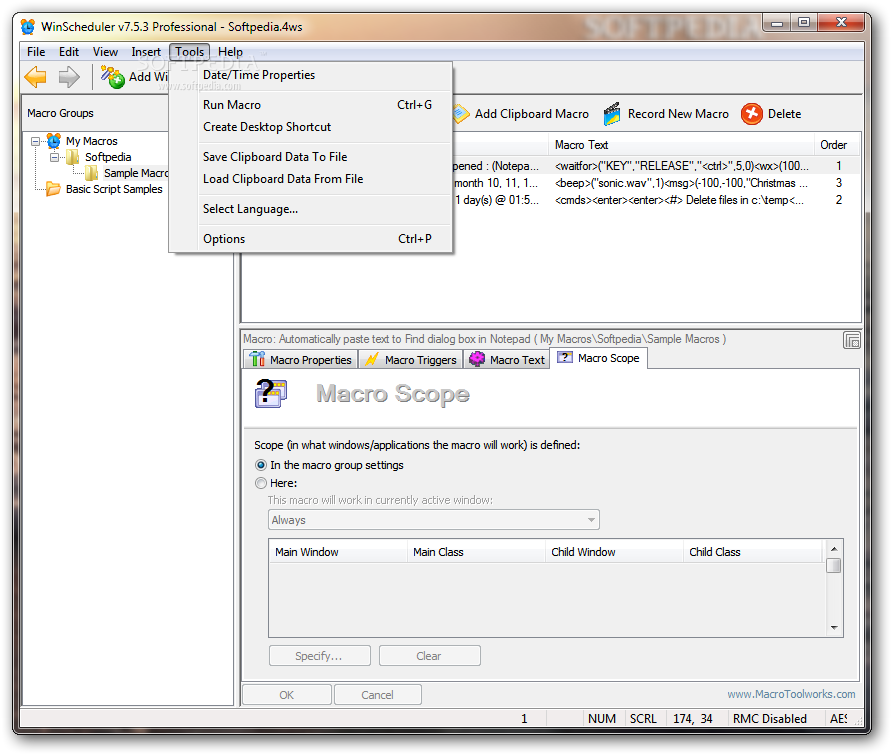Choose Select Language... menu item
This screenshot has height=755, width=892.
coord(311,209)
